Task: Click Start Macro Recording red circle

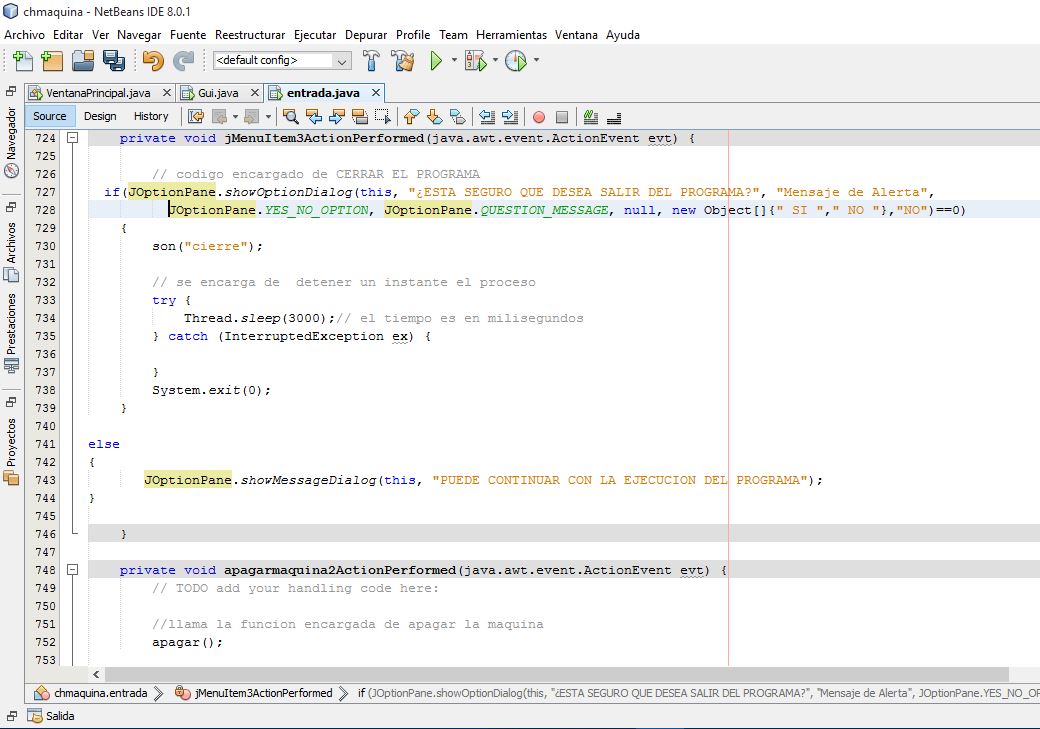Action: pyautogui.click(x=539, y=117)
